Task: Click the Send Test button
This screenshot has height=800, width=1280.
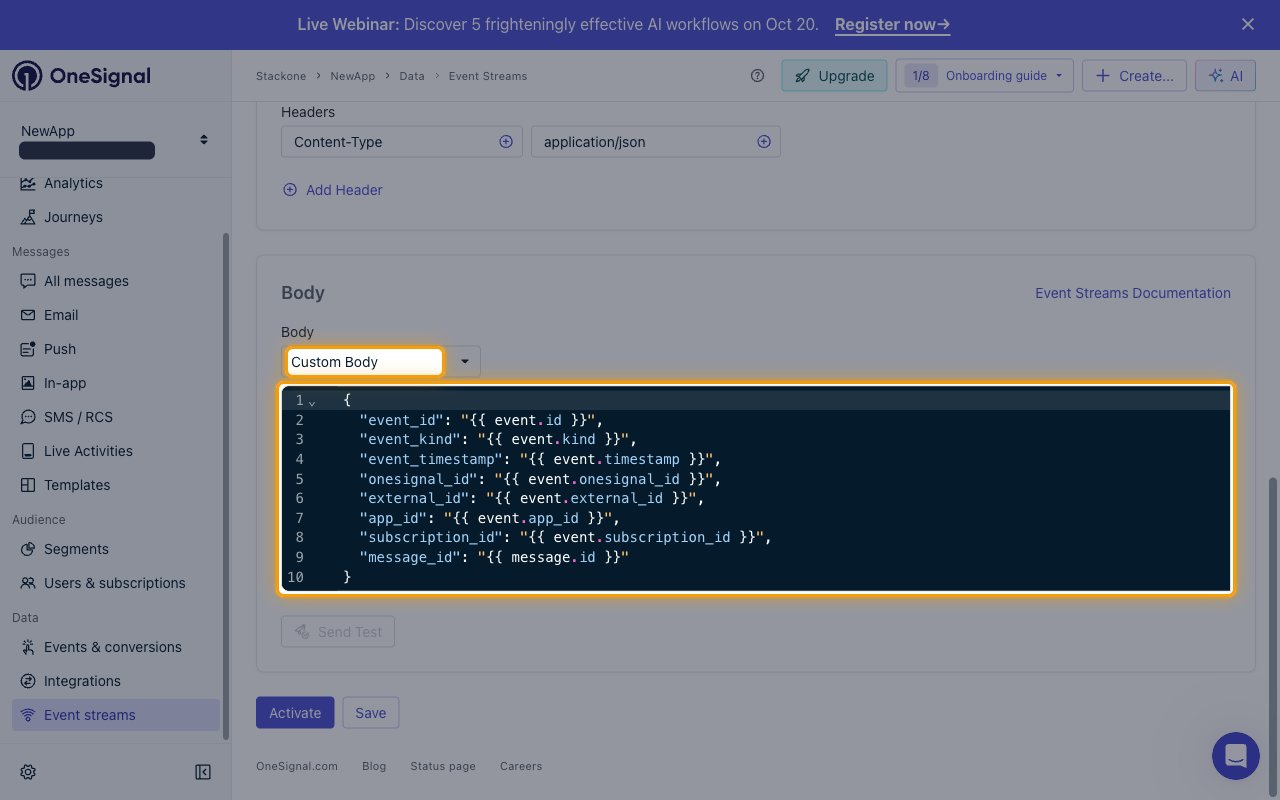Action: click(338, 632)
